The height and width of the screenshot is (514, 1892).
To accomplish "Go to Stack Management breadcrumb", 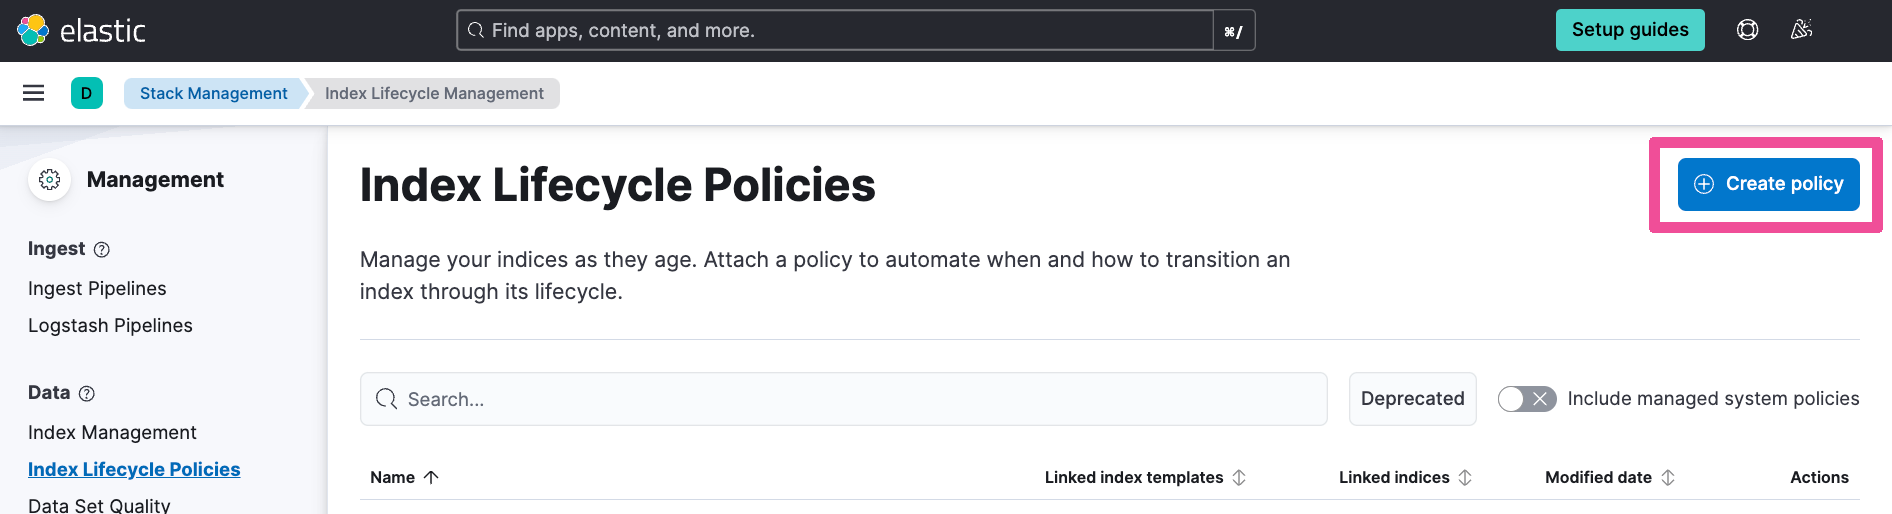I will pyautogui.click(x=213, y=93).
